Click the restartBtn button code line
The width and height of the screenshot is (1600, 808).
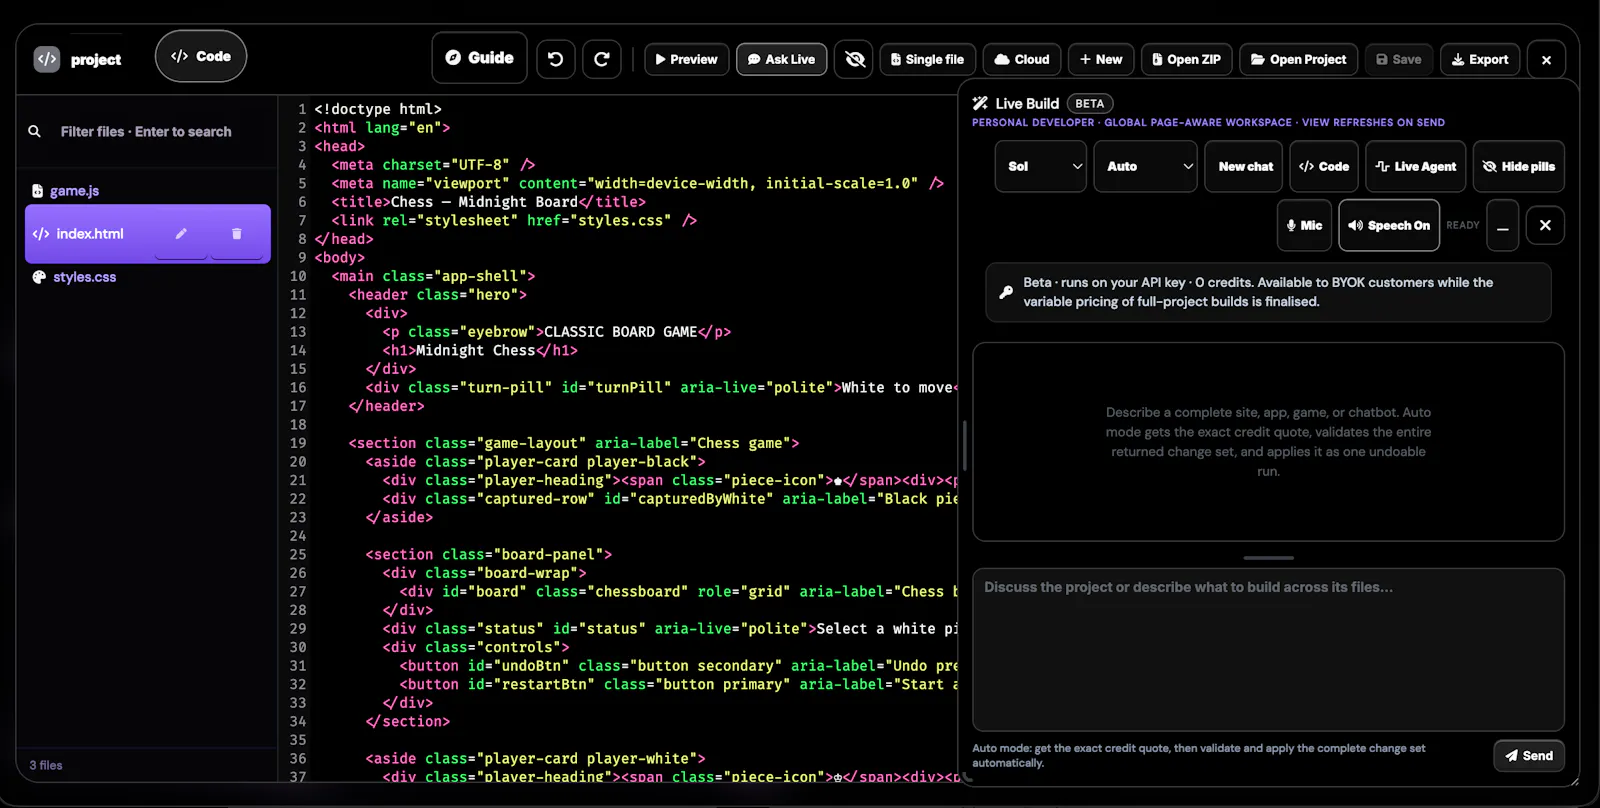point(678,684)
